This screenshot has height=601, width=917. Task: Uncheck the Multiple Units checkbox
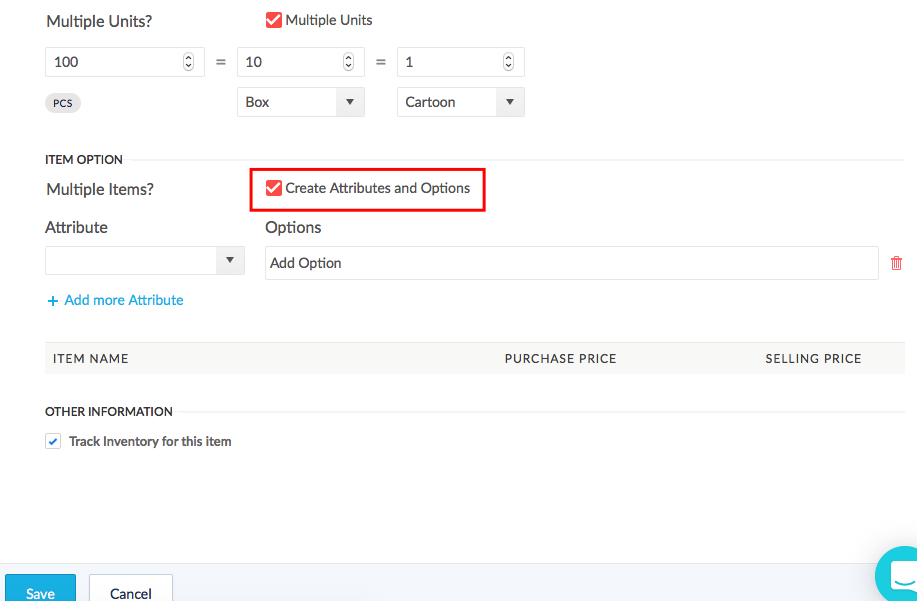click(273, 20)
